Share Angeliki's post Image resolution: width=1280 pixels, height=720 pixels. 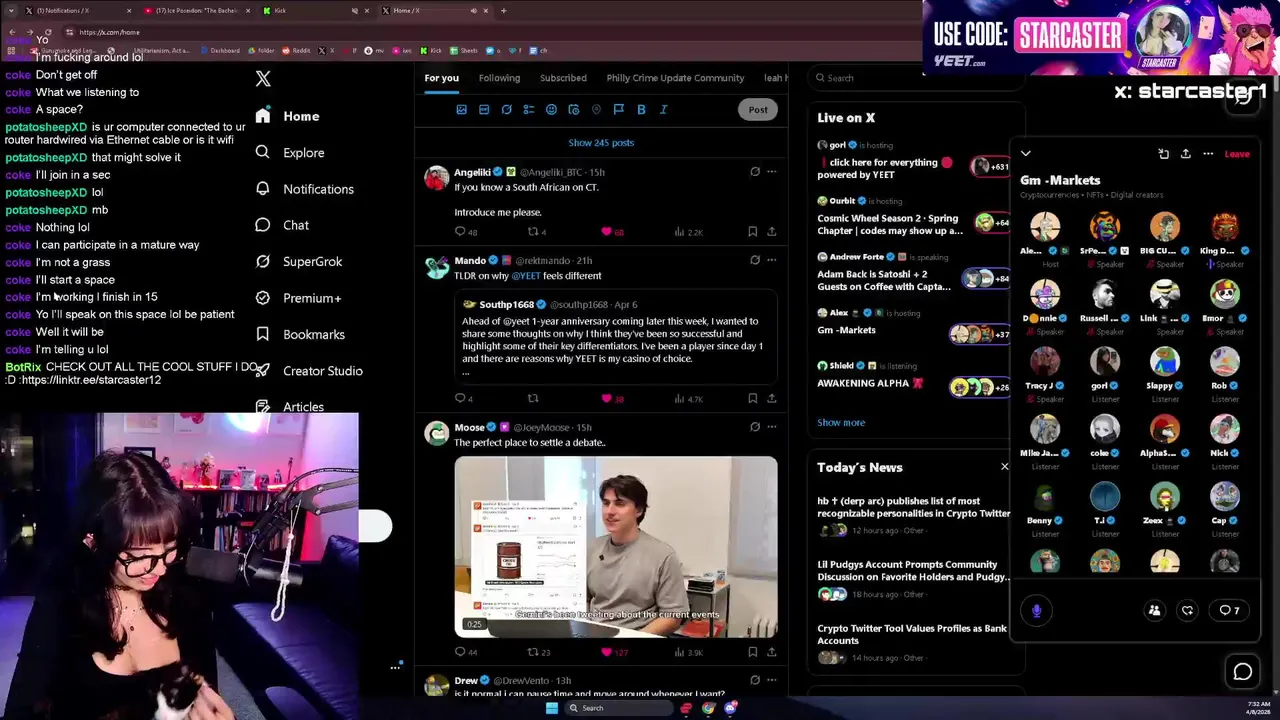coord(772,232)
